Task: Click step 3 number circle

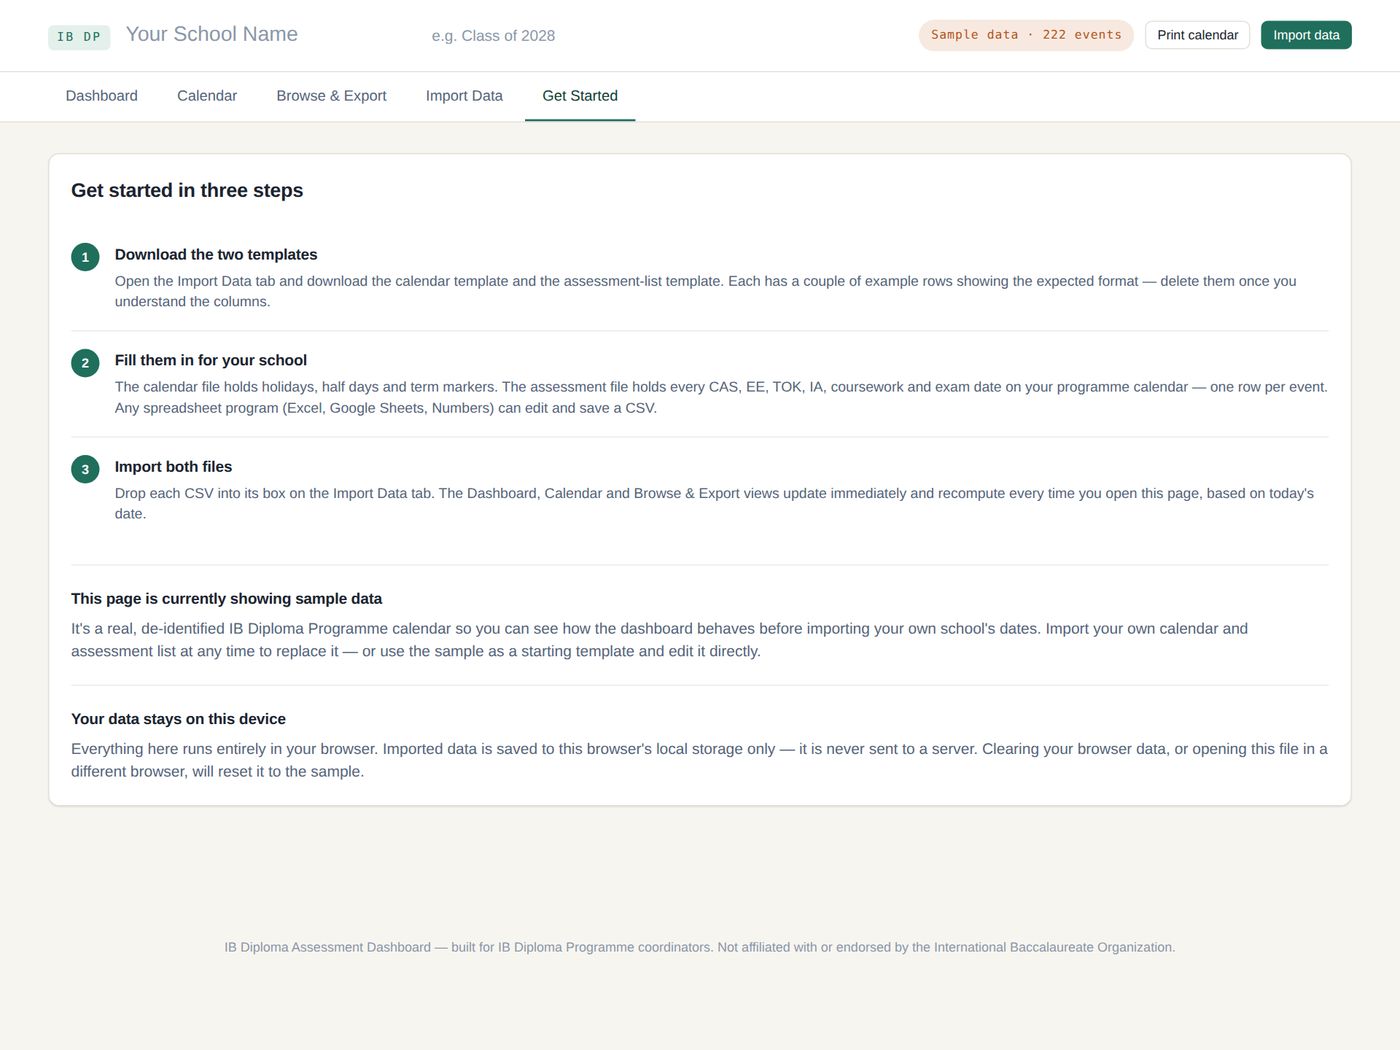Action: coord(85,469)
